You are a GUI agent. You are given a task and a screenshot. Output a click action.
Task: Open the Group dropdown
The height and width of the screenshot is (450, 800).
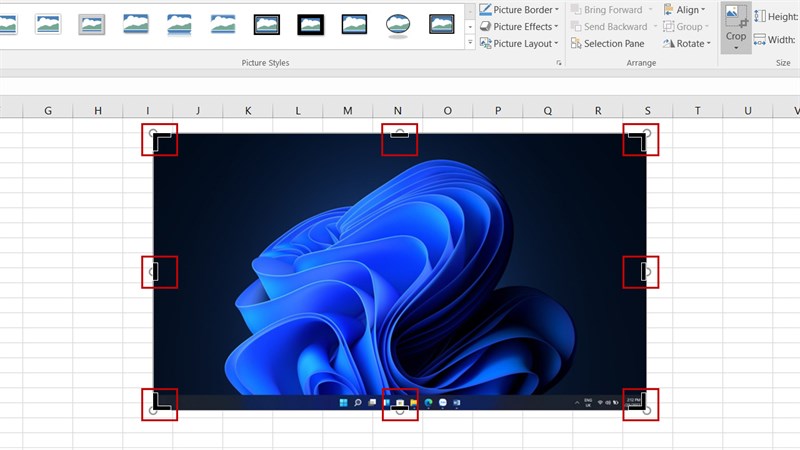tap(686, 27)
